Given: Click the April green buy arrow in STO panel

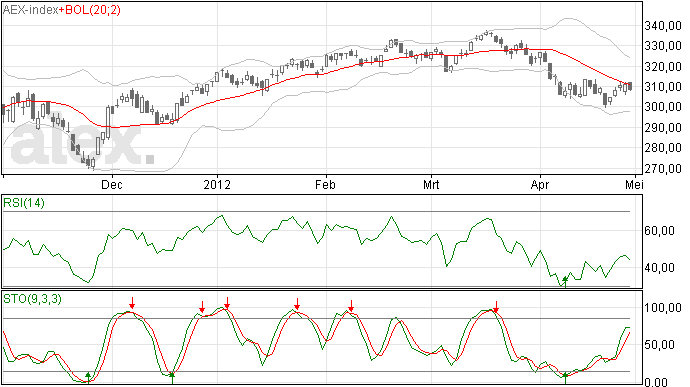Looking at the screenshot, I should (565, 378).
